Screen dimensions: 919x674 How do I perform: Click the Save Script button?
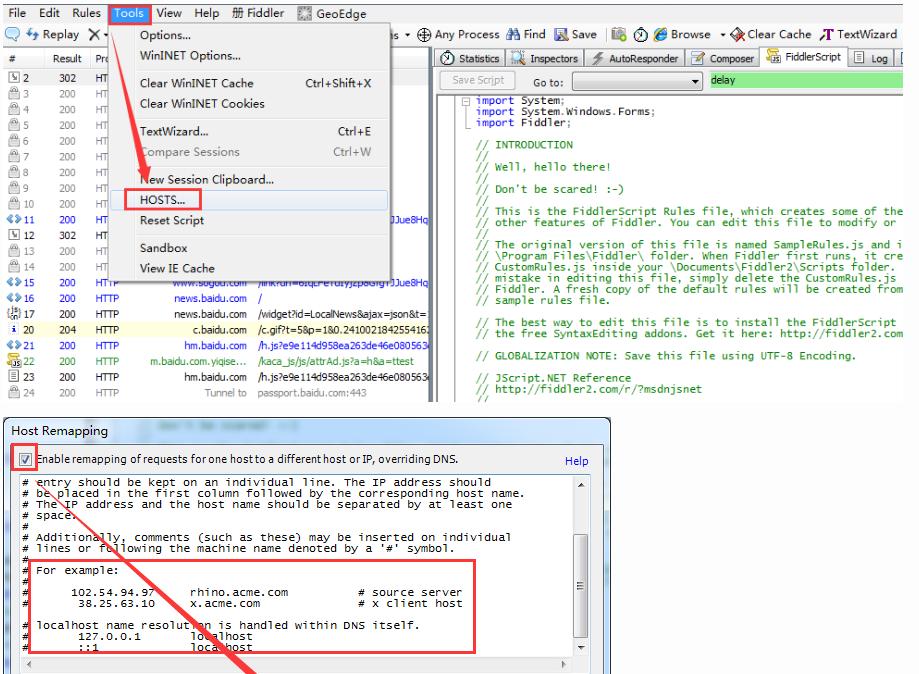[478, 80]
